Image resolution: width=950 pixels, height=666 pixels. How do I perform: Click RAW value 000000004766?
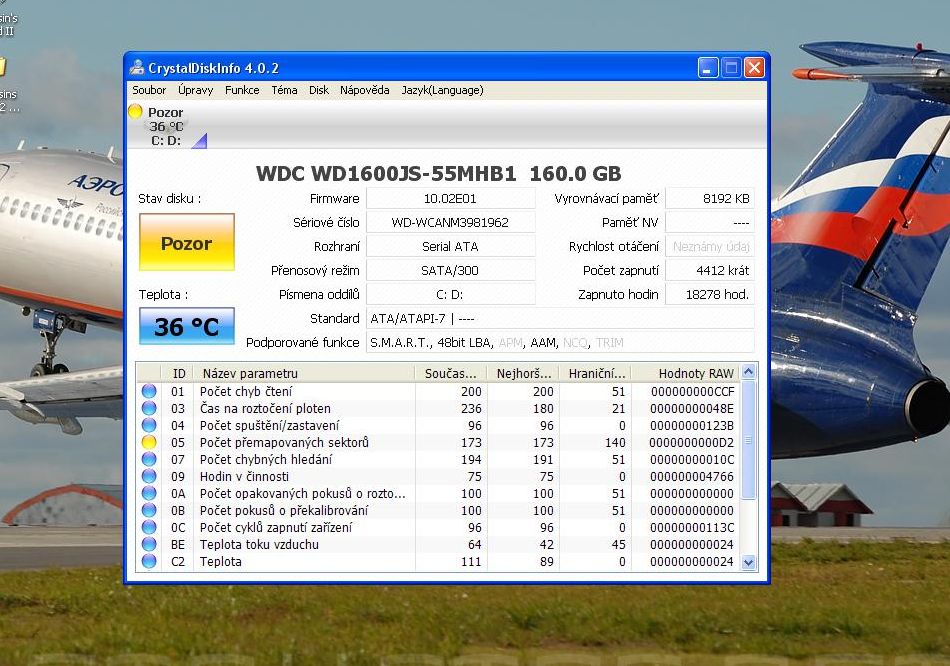691,476
